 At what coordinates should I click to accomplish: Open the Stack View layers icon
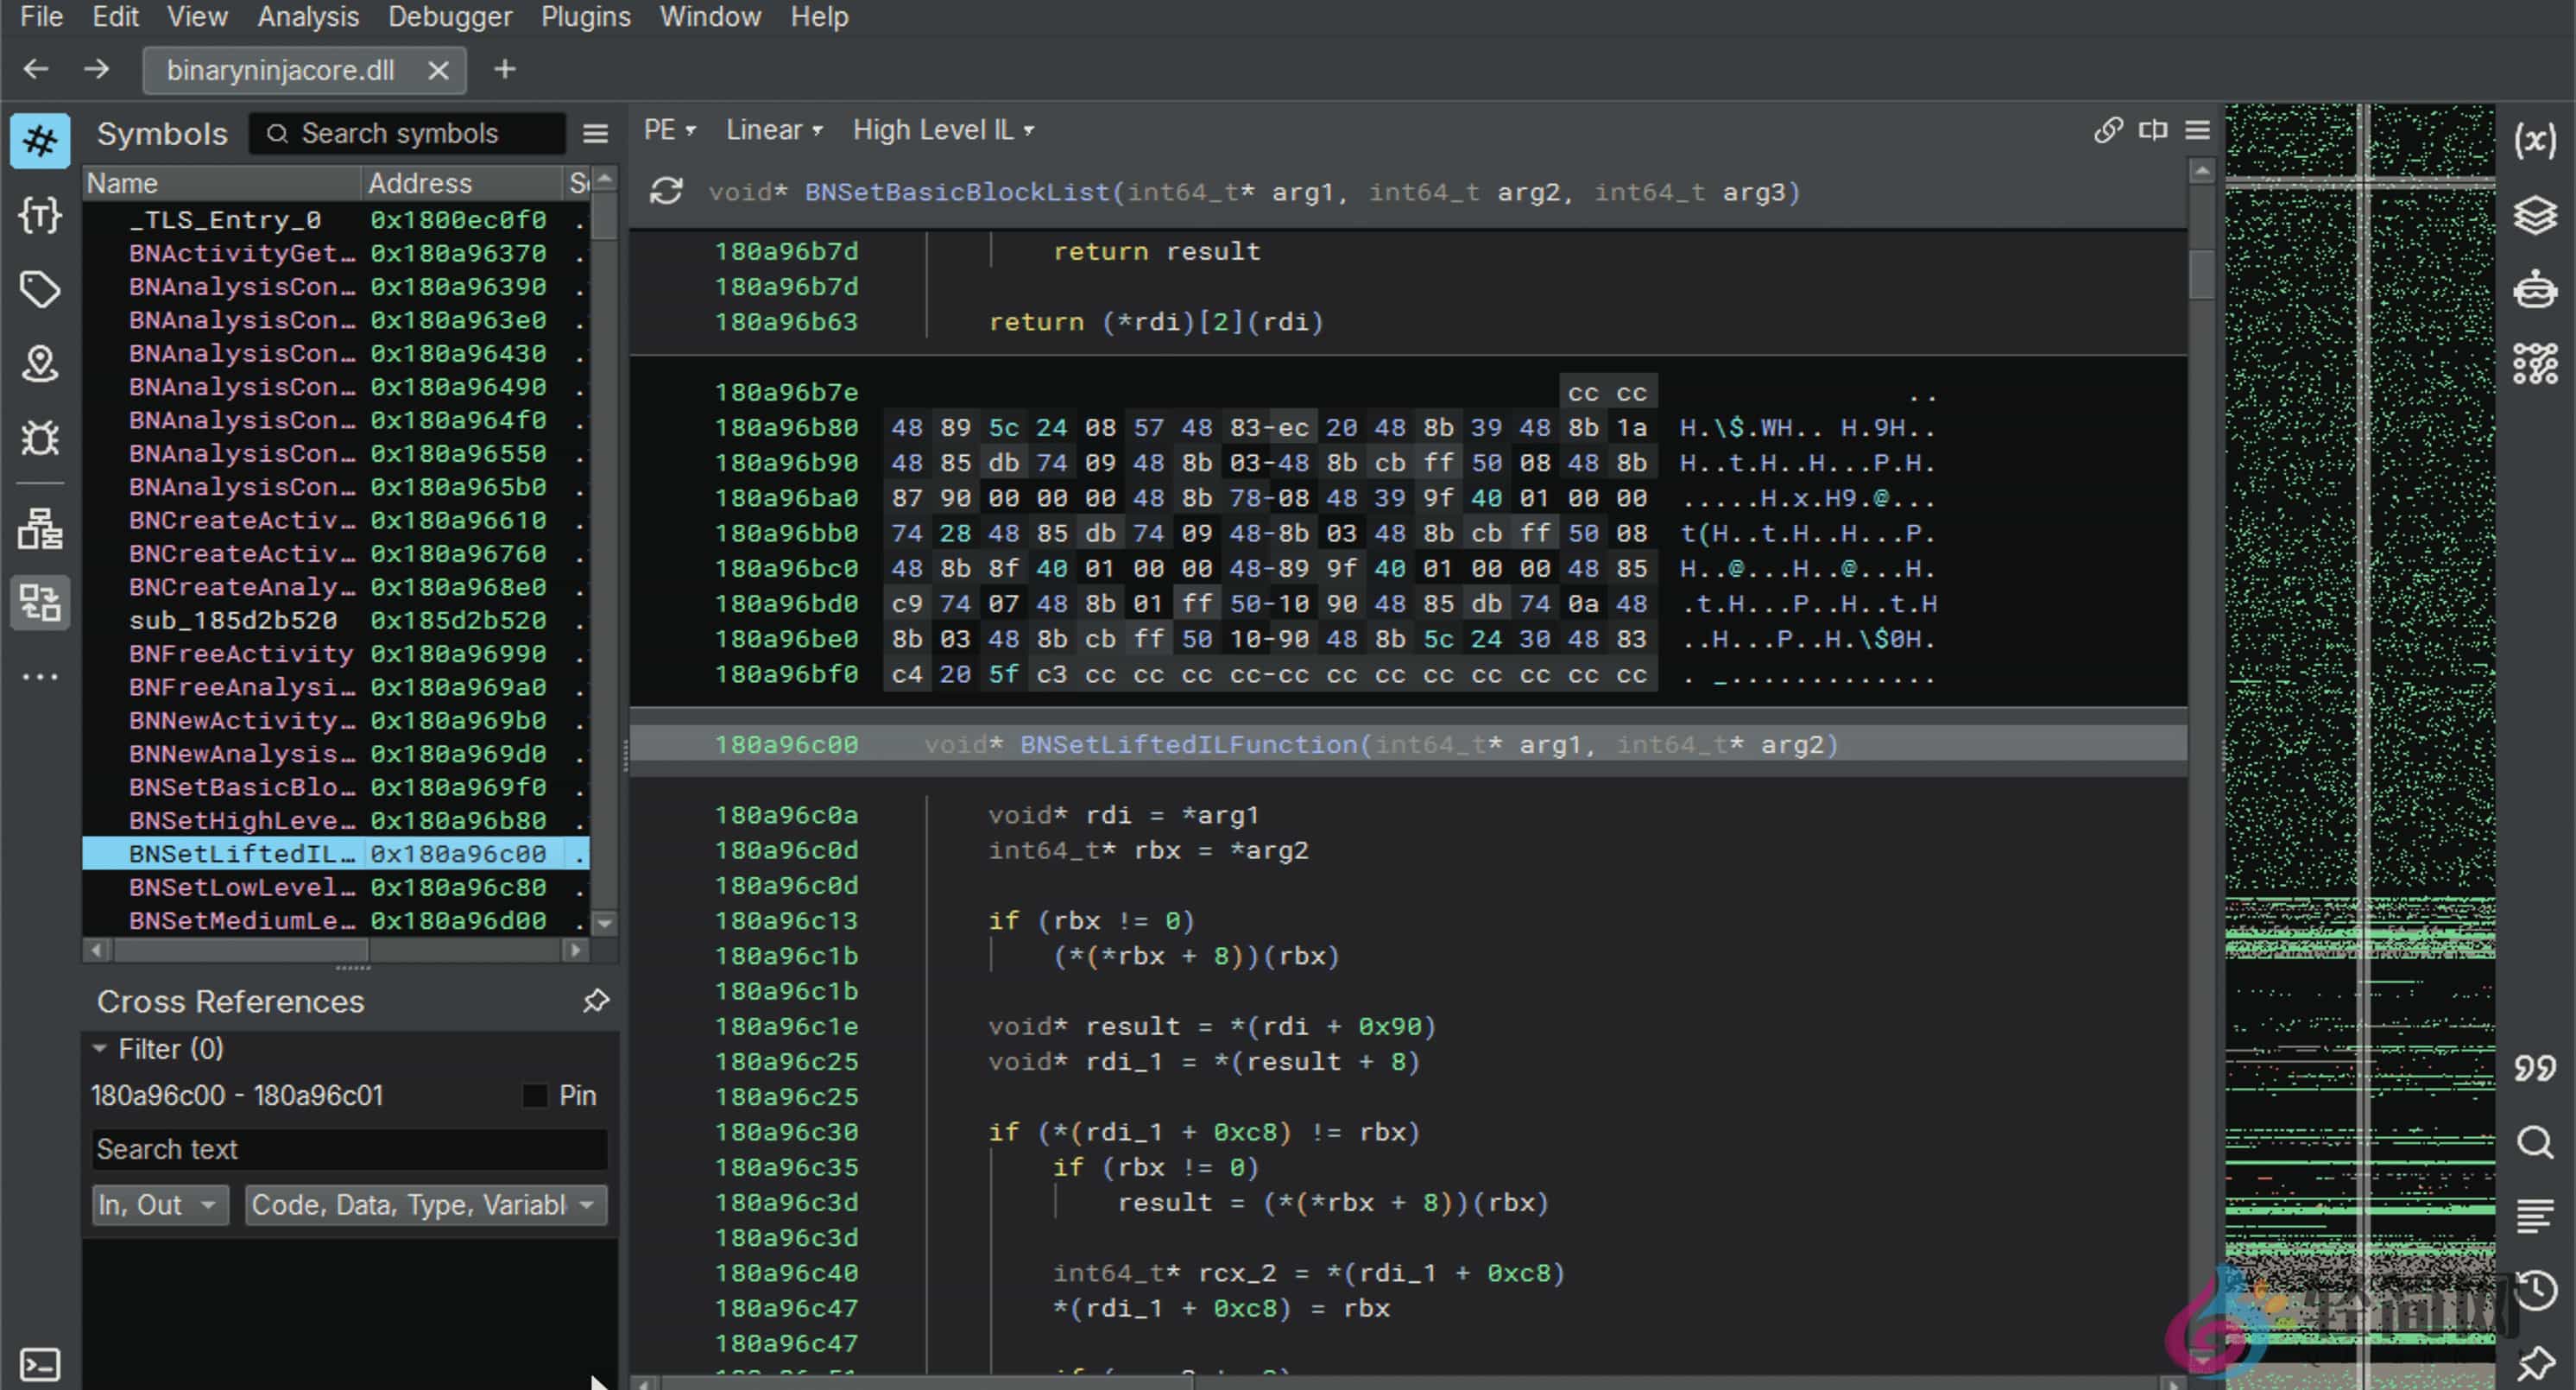click(x=2535, y=215)
